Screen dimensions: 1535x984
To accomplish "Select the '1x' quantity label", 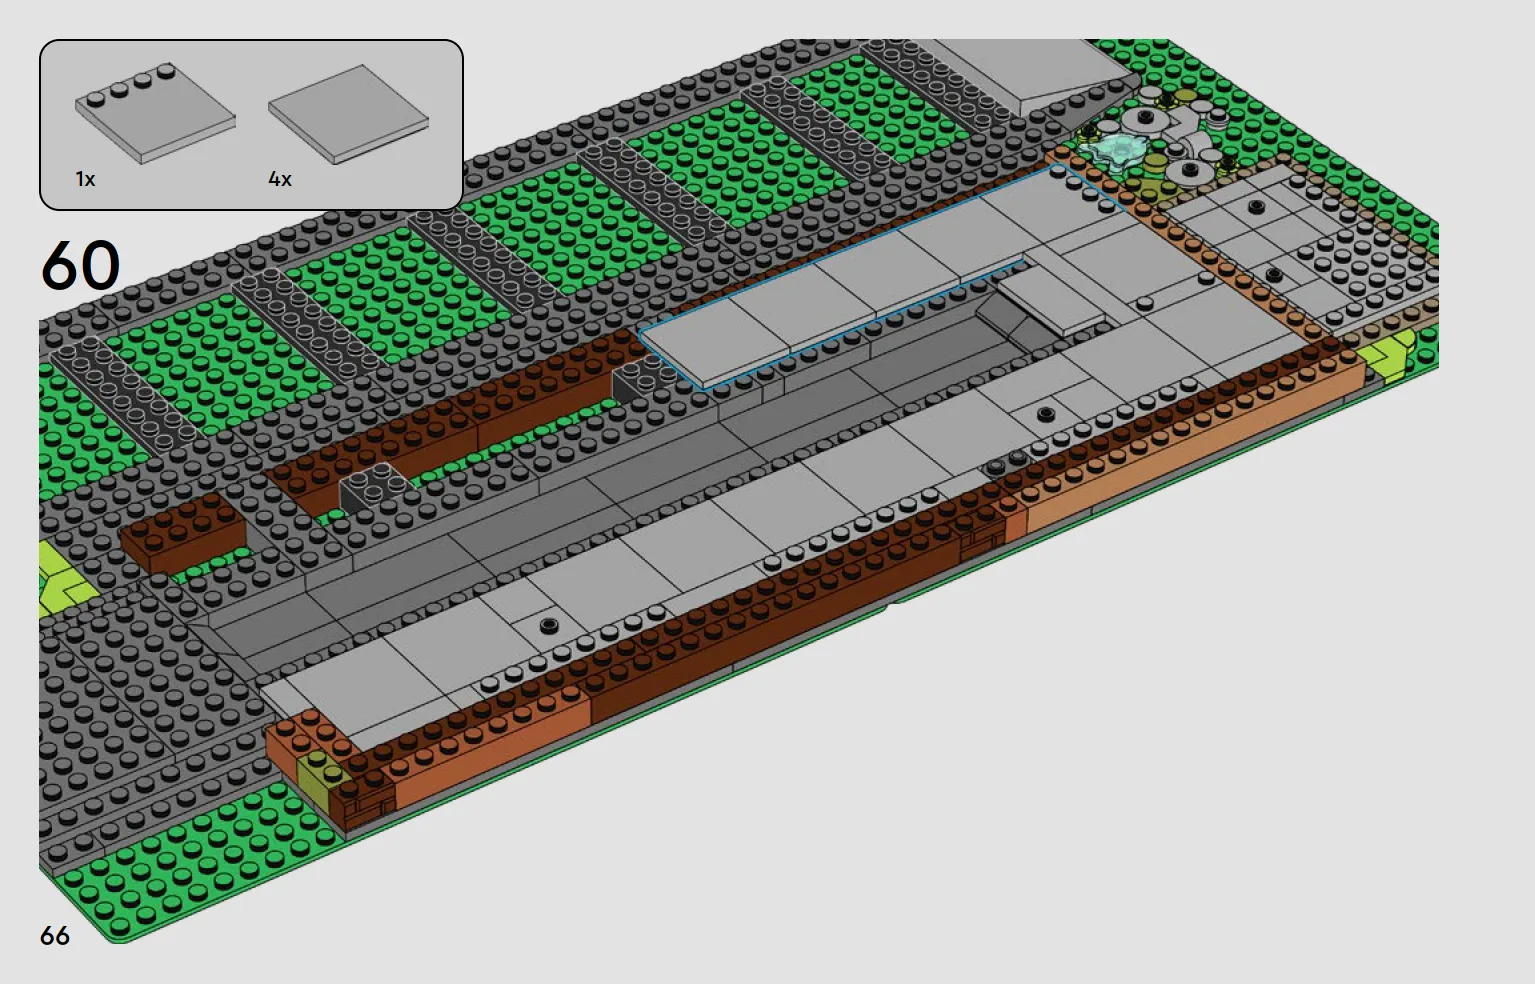I will click(85, 179).
